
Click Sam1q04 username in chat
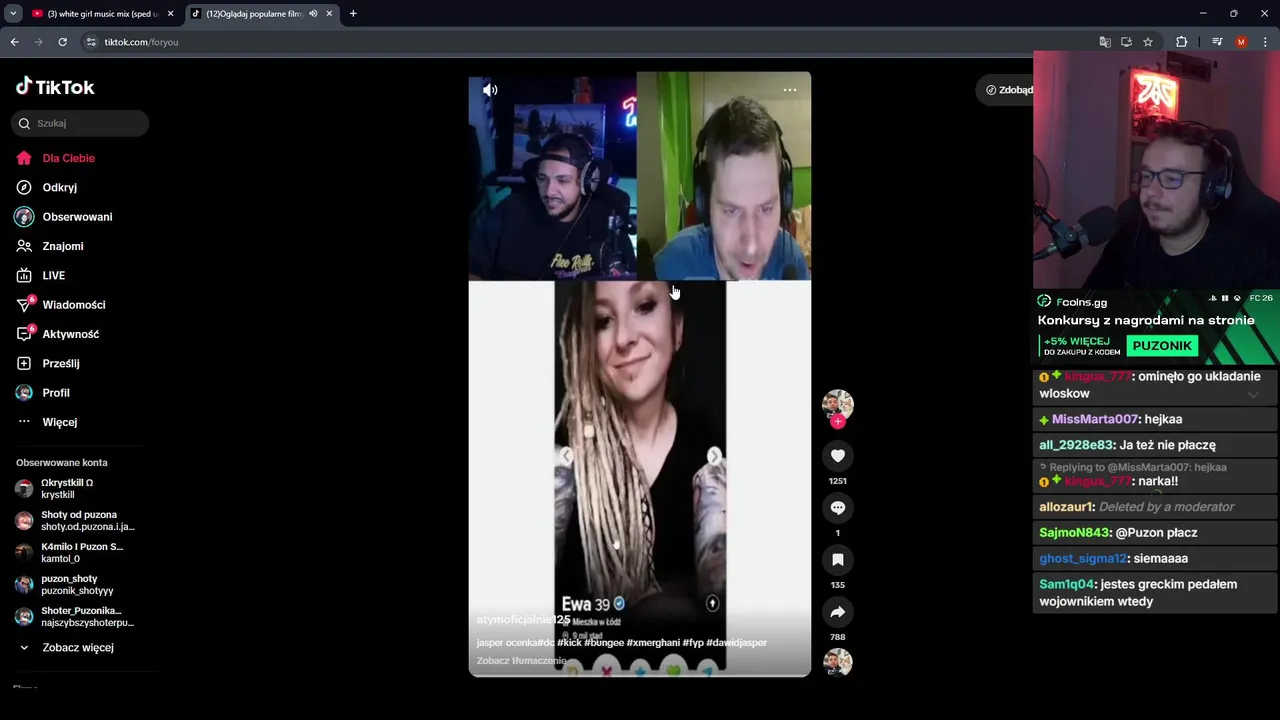point(1067,584)
